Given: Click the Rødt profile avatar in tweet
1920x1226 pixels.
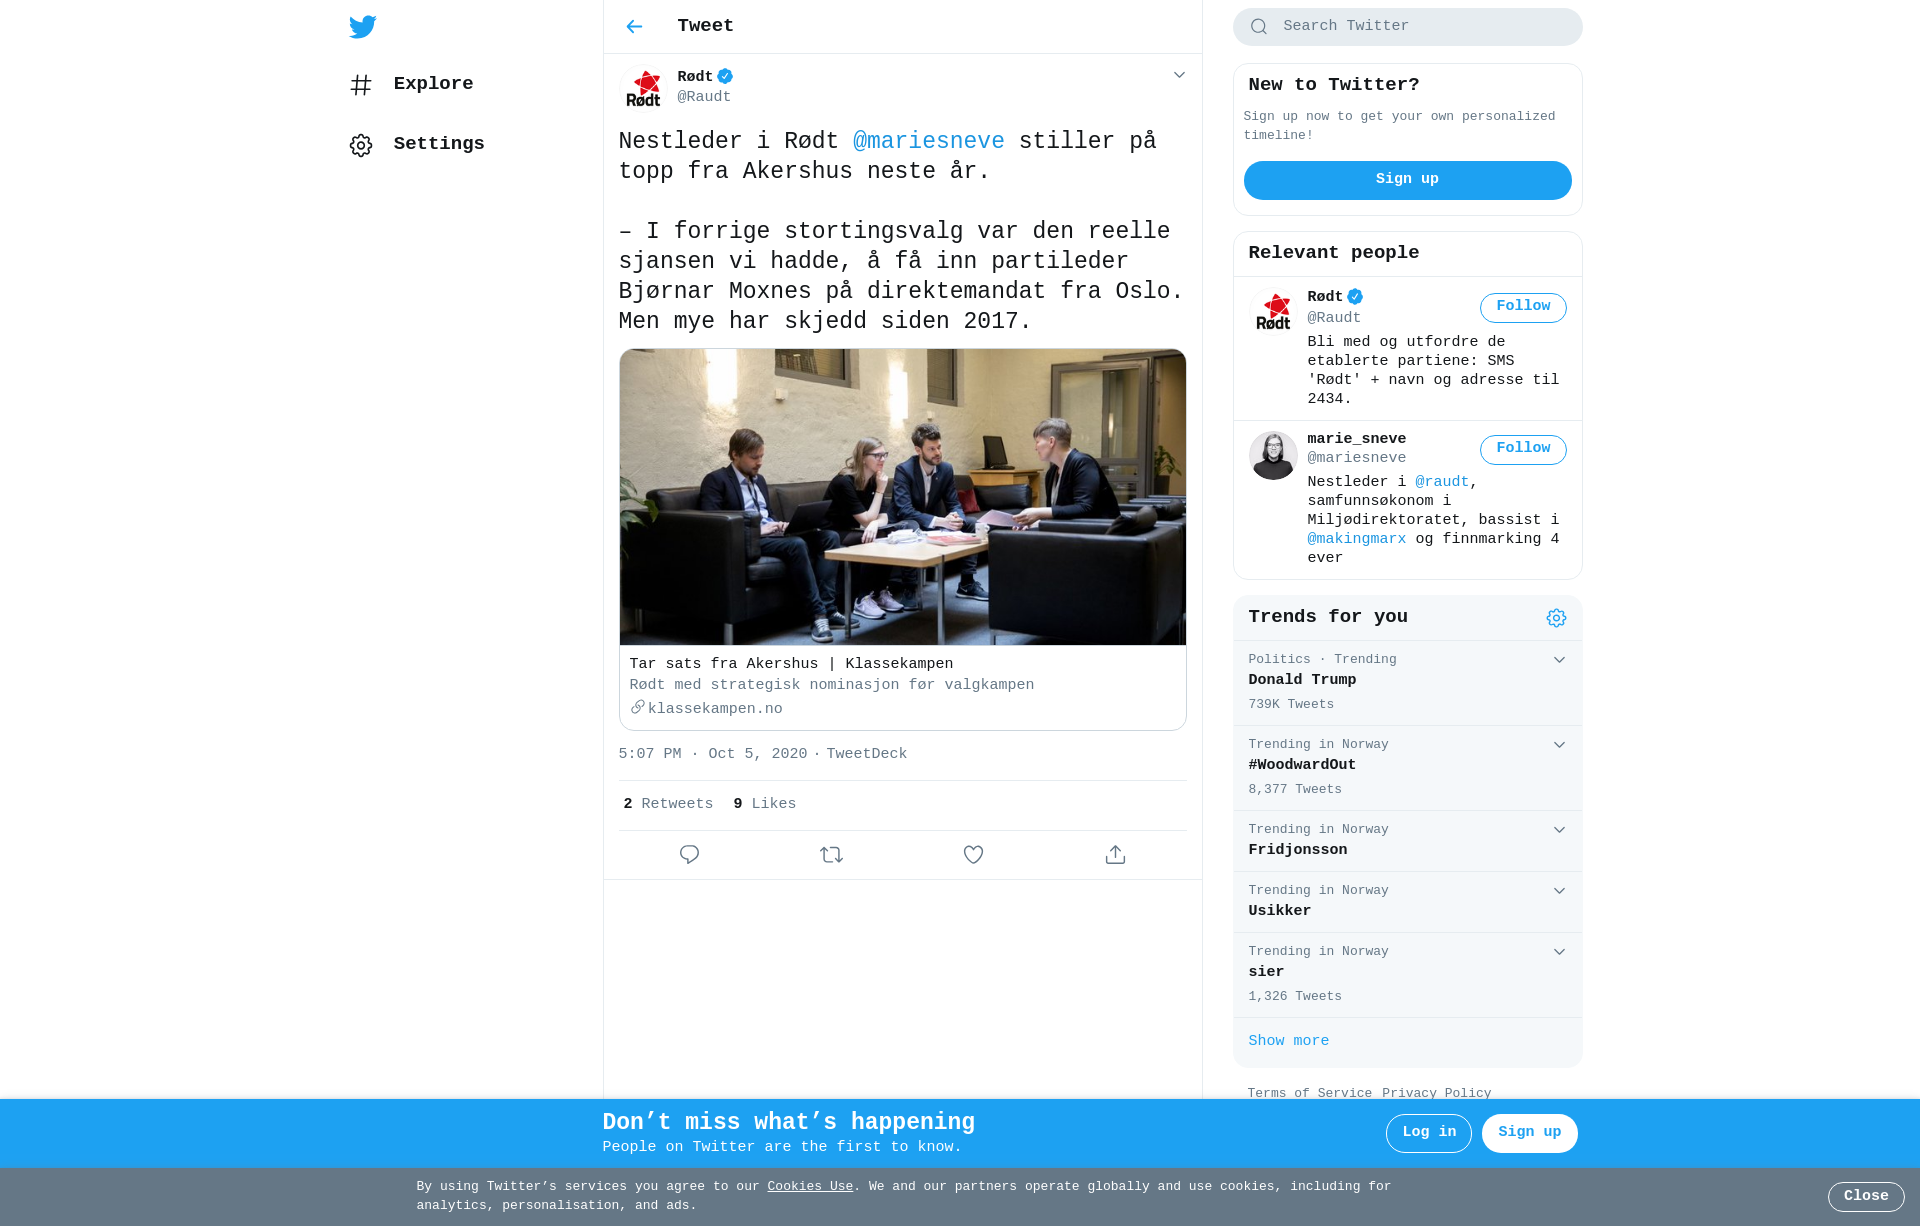Looking at the screenshot, I should 644,88.
